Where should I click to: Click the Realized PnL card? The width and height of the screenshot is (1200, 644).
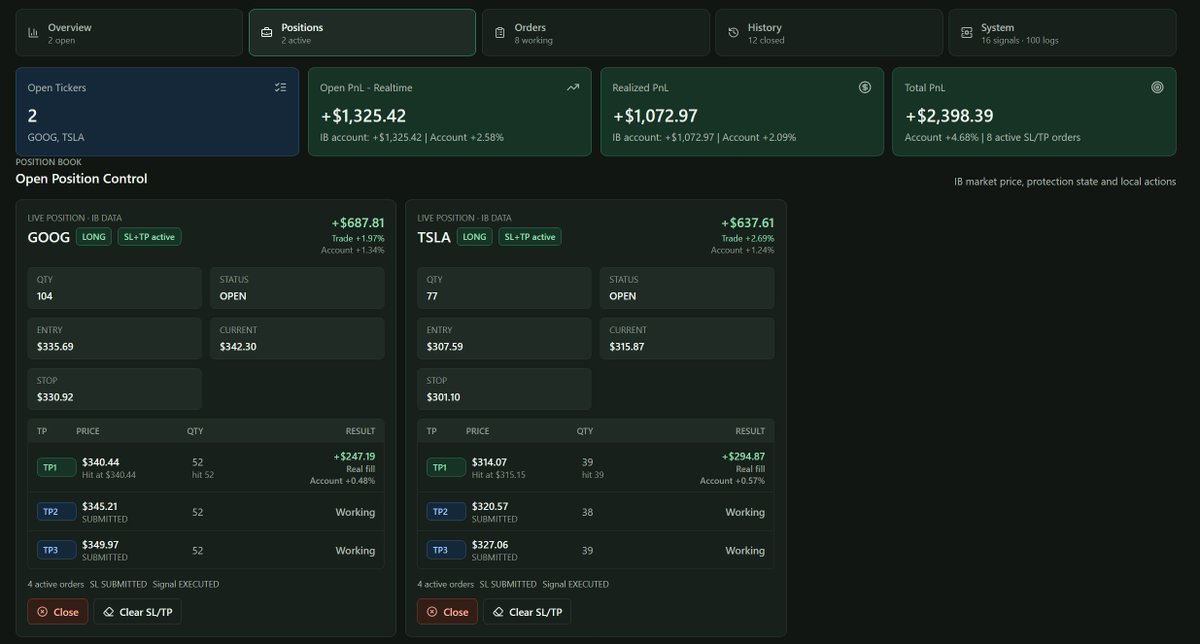(742, 112)
